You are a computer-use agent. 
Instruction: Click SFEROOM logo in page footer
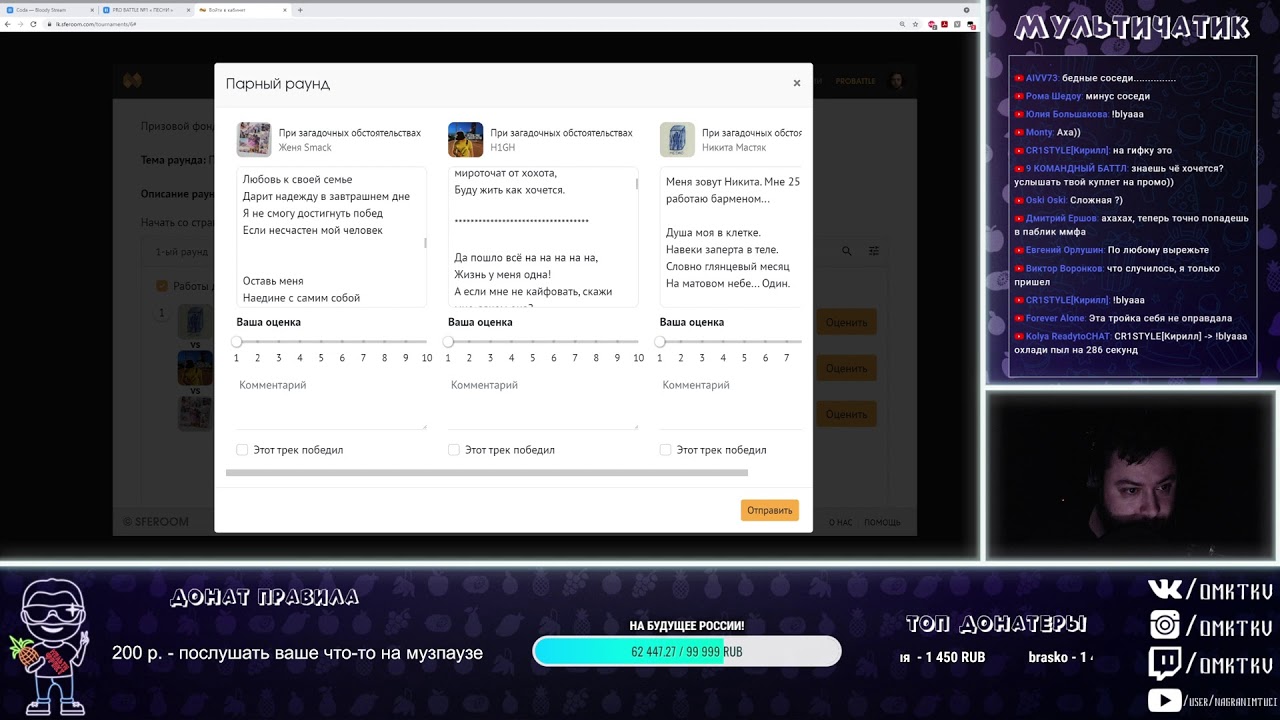click(x=155, y=522)
